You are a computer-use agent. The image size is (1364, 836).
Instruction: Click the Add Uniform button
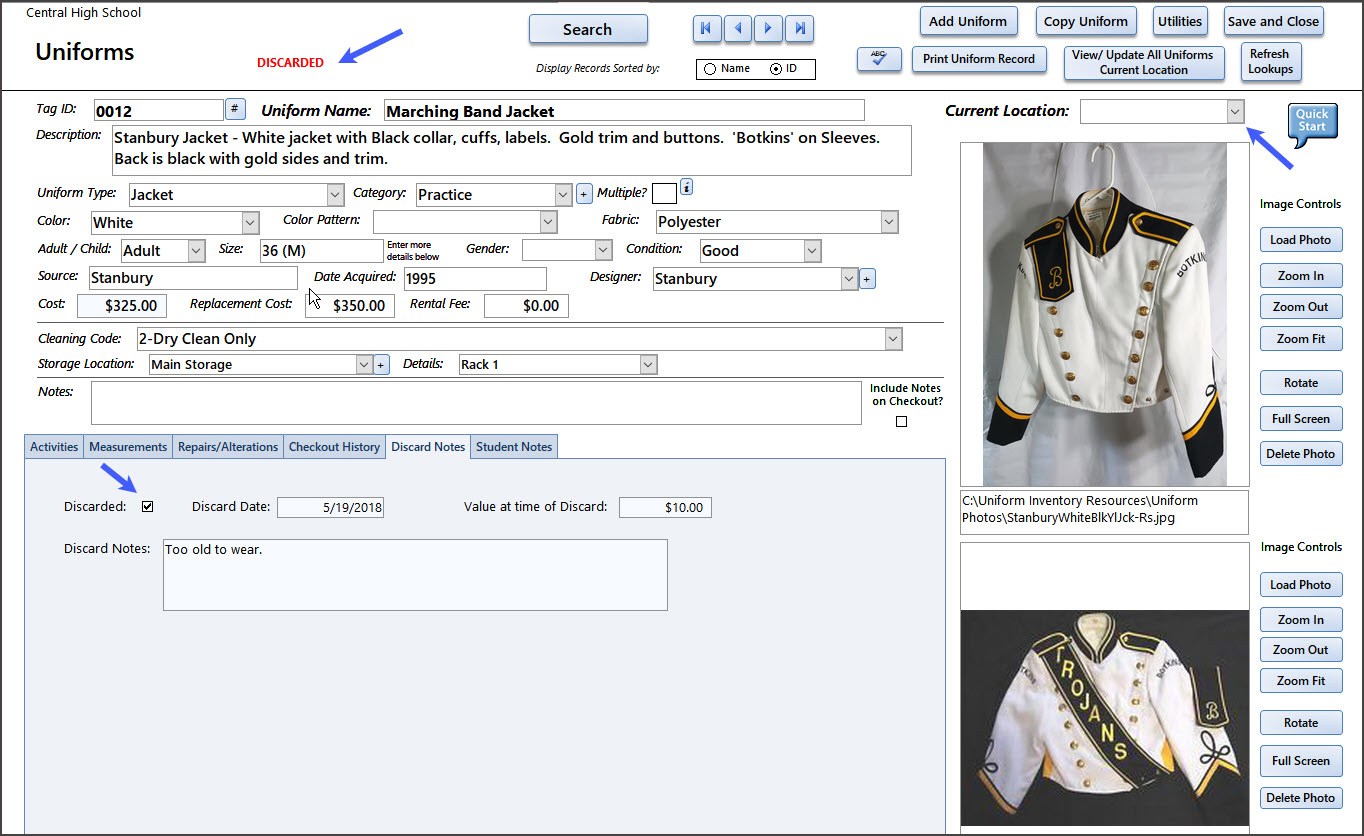pos(967,22)
